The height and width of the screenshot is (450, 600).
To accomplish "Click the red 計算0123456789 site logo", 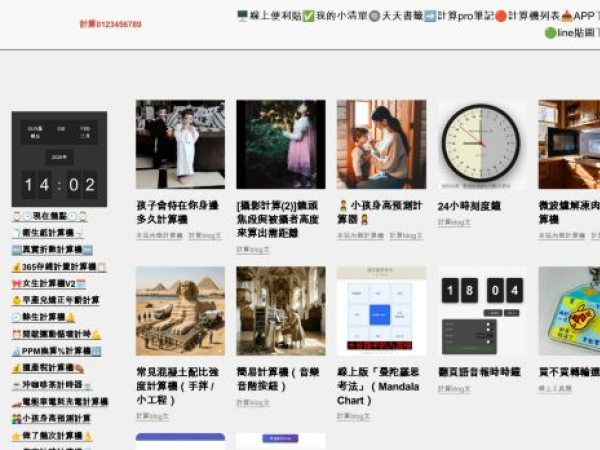I will [x=110, y=24].
